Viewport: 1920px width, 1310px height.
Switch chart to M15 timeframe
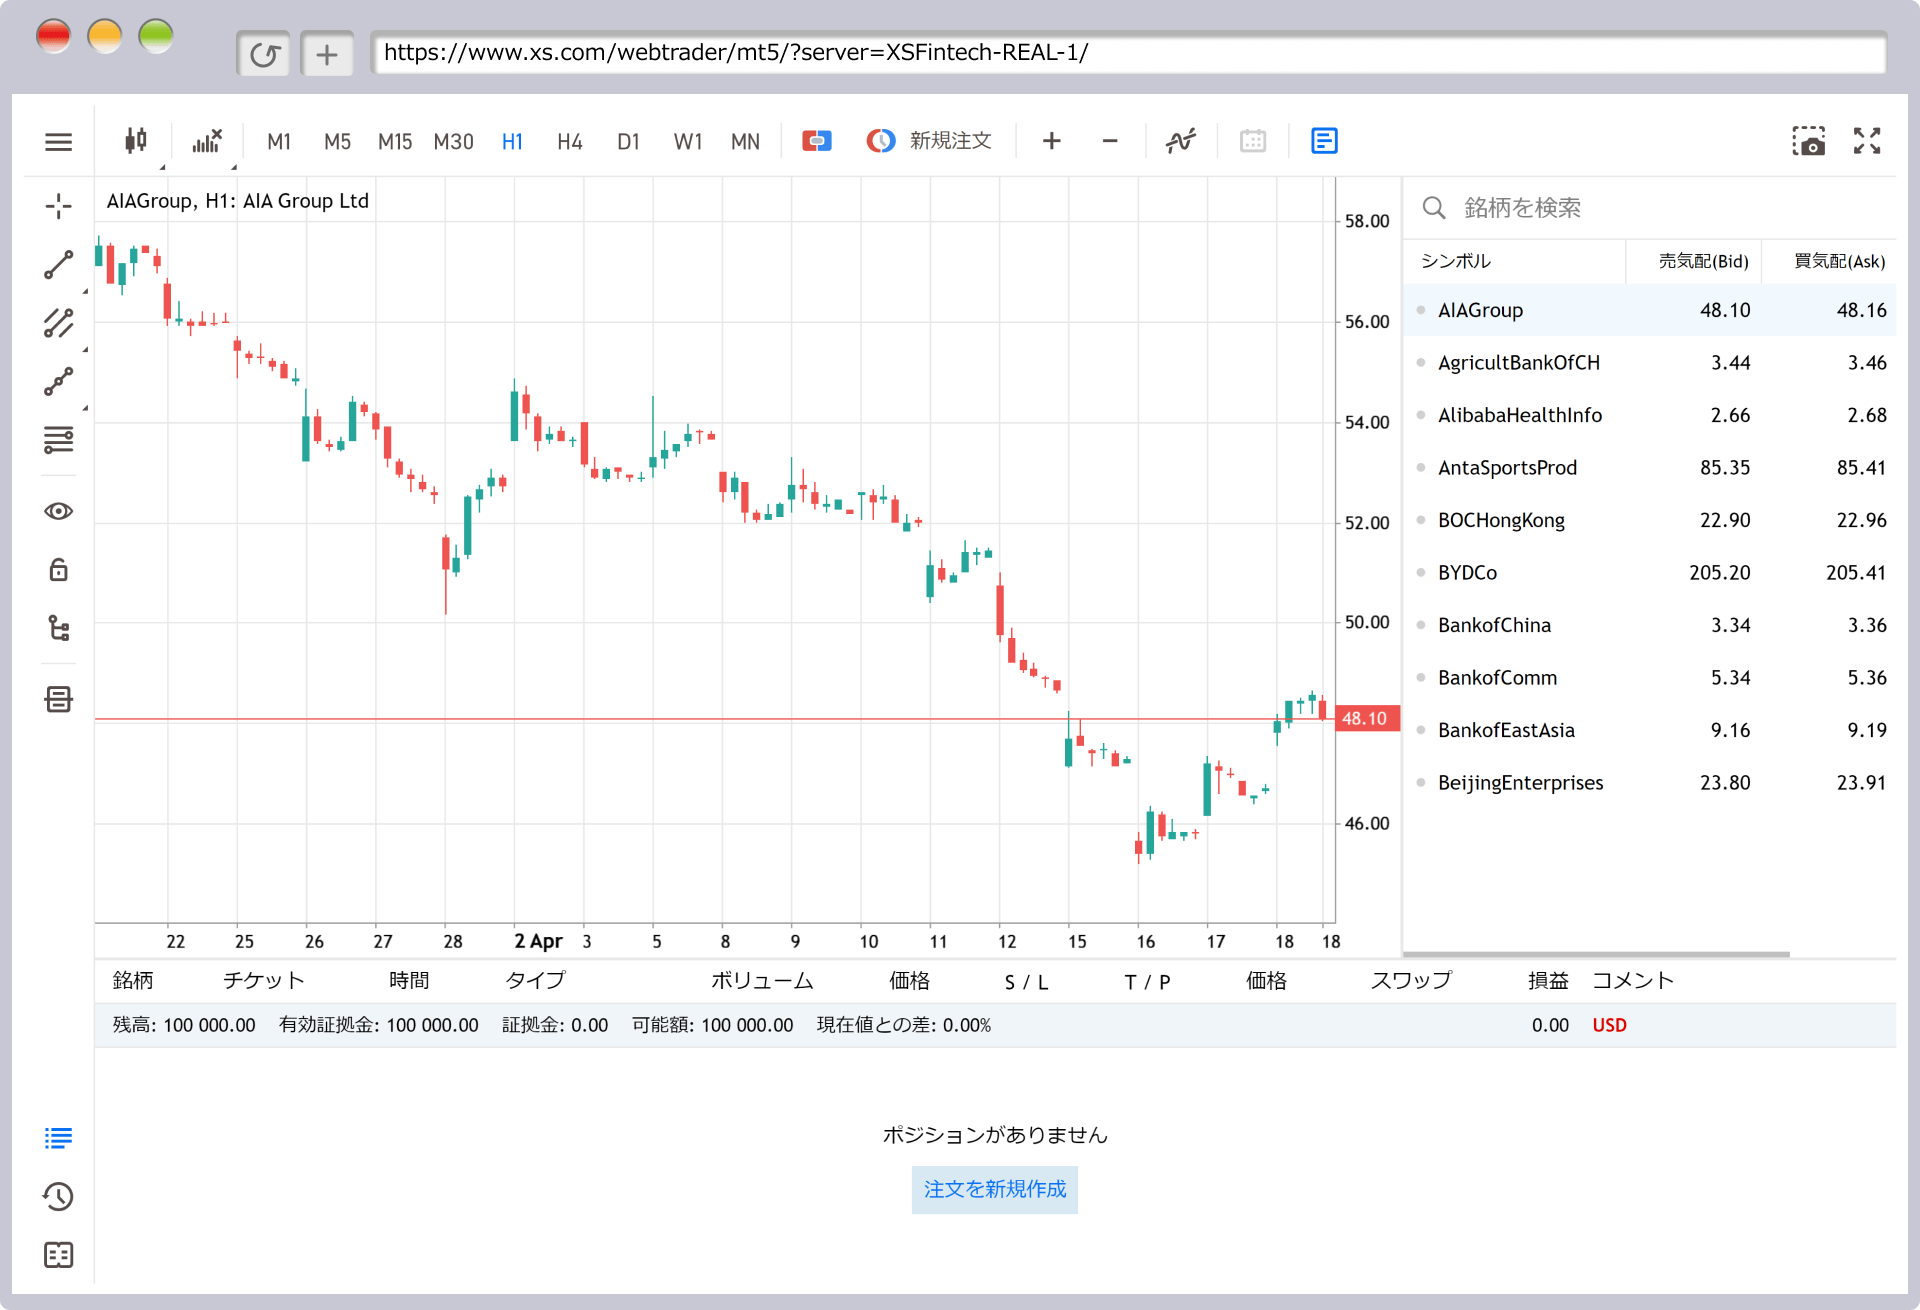pyautogui.click(x=395, y=142)
